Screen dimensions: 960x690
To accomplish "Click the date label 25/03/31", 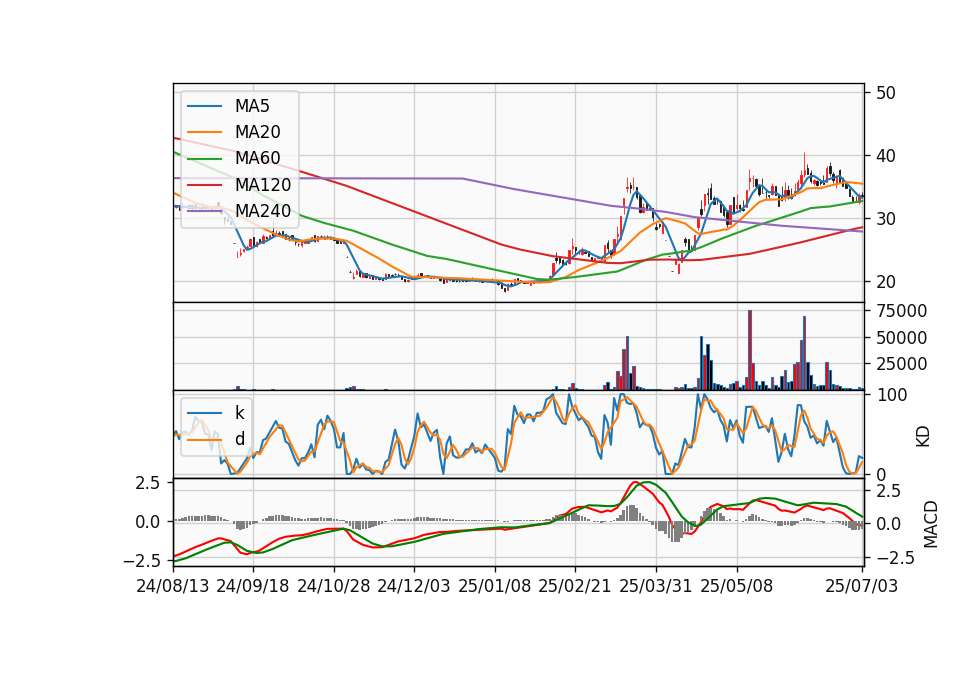I will tap(656, 586).
